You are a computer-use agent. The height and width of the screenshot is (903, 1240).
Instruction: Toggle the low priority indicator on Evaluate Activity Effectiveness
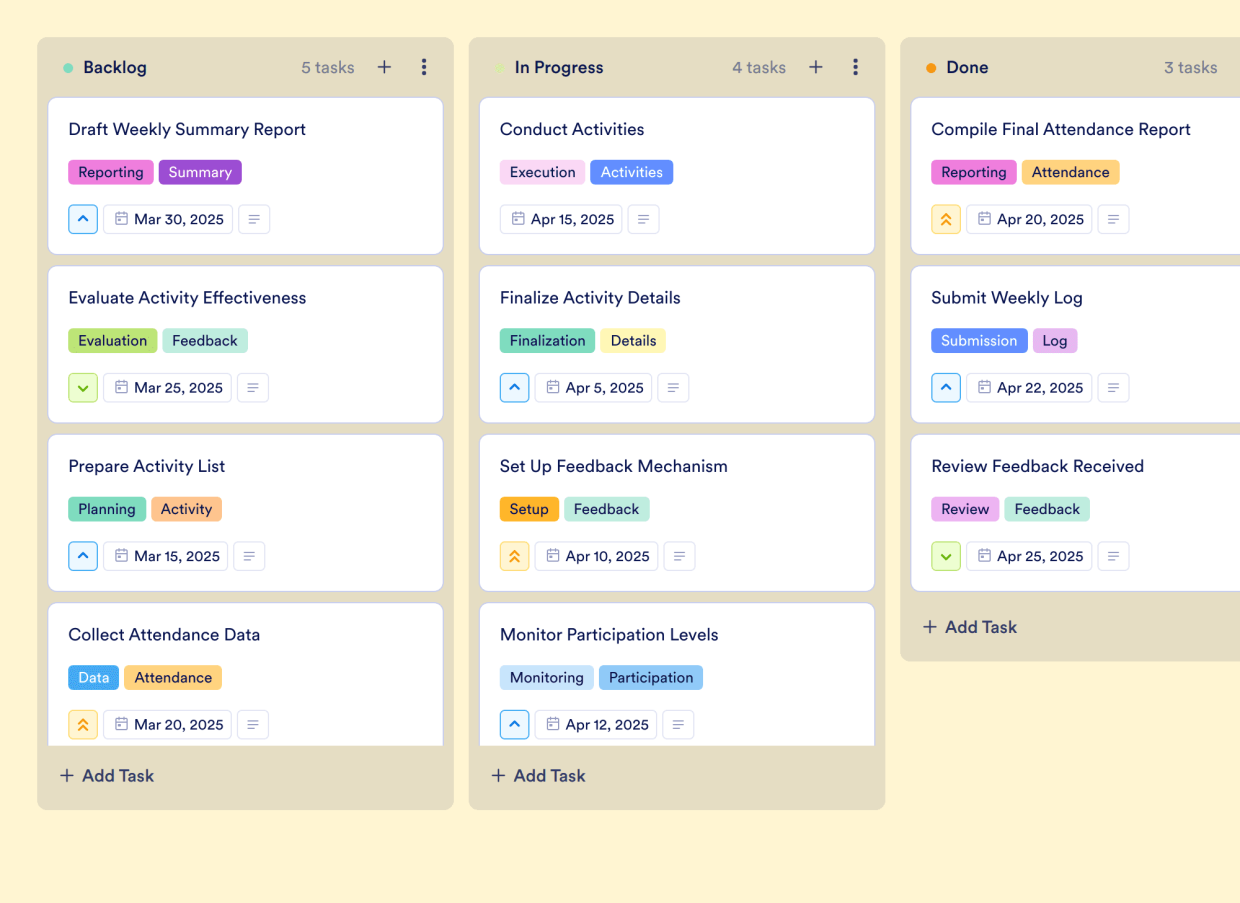click(83, 387)
